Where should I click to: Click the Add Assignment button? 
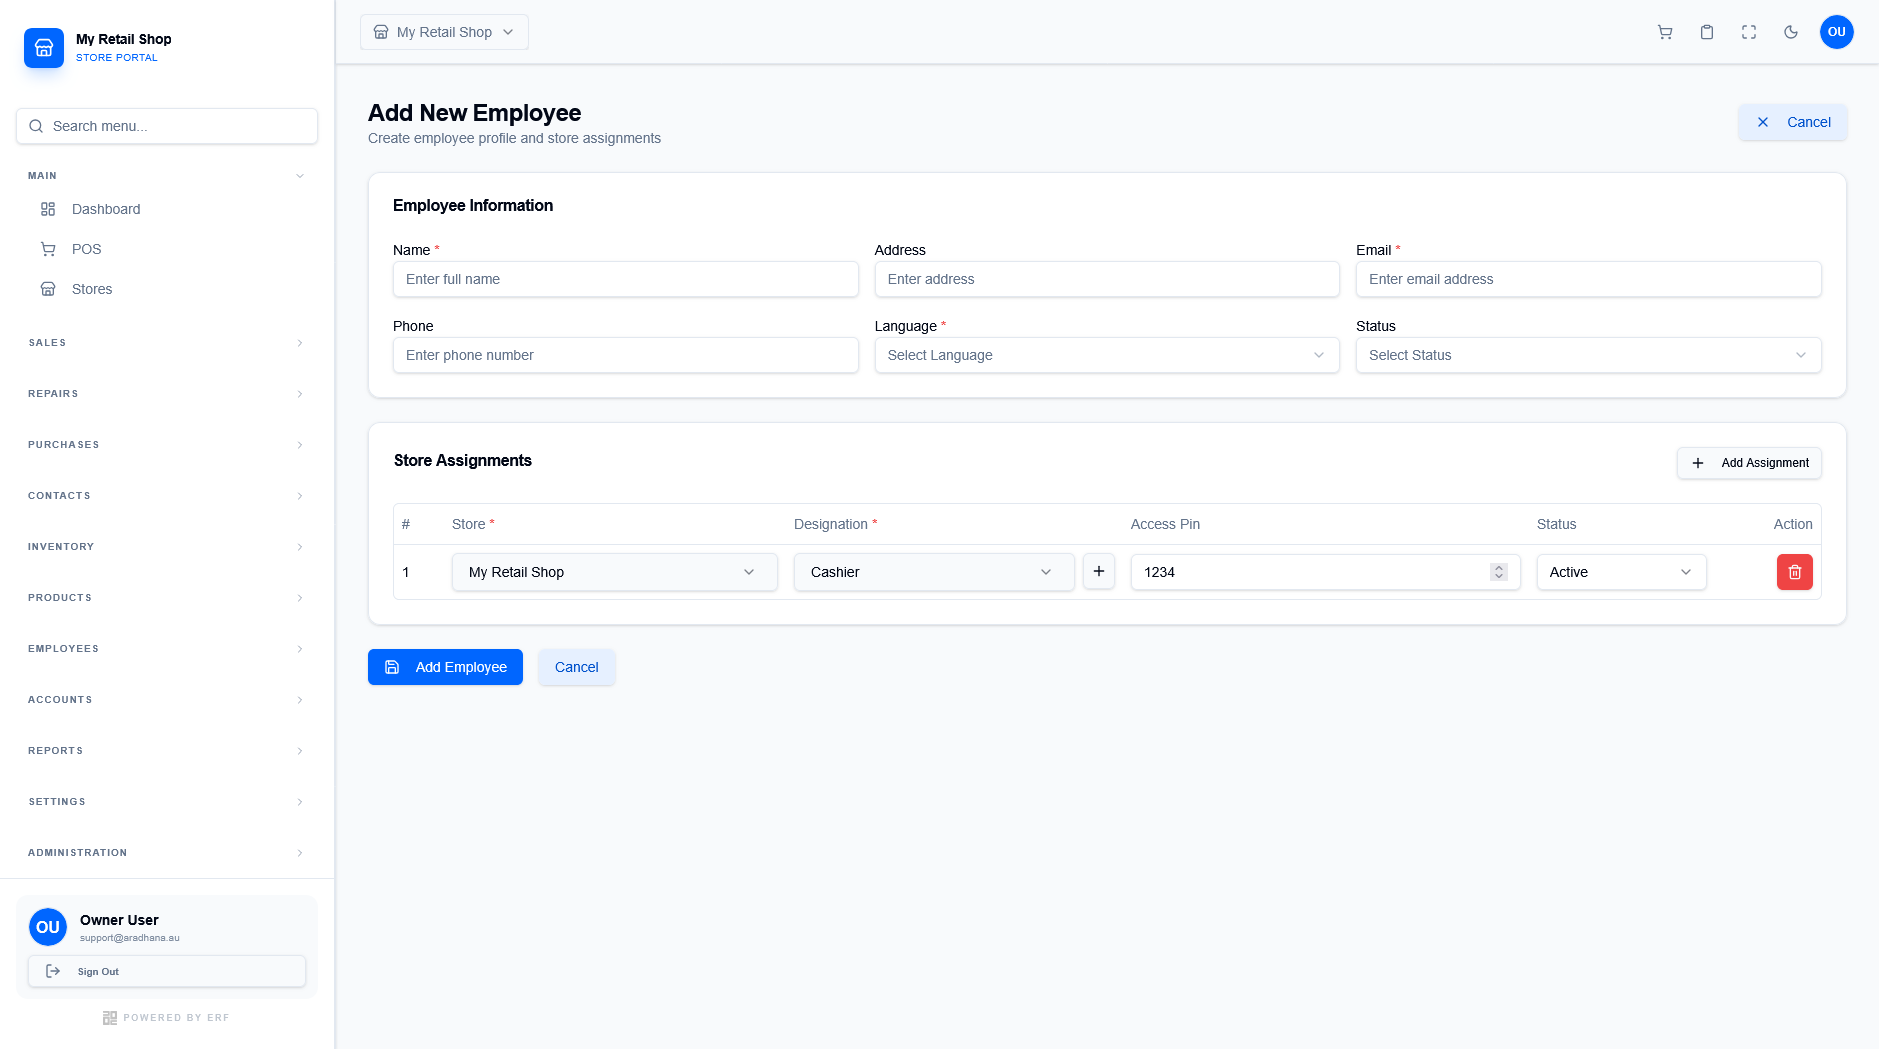(x=1749, y=463)
